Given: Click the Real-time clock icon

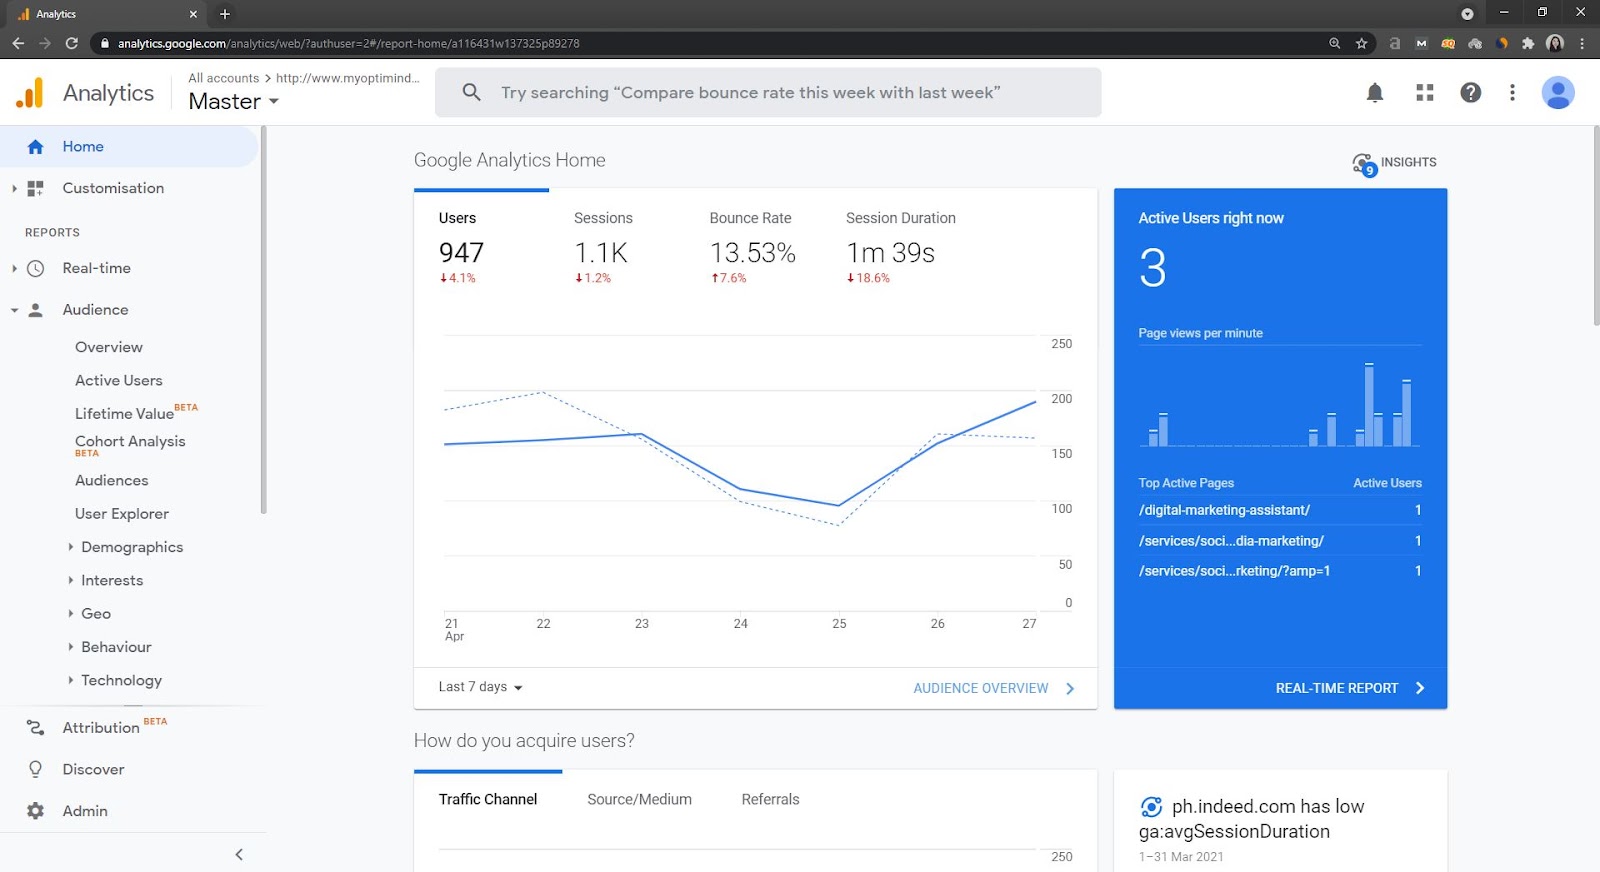Looking at the screenshot, I should [x=36, y=268].
